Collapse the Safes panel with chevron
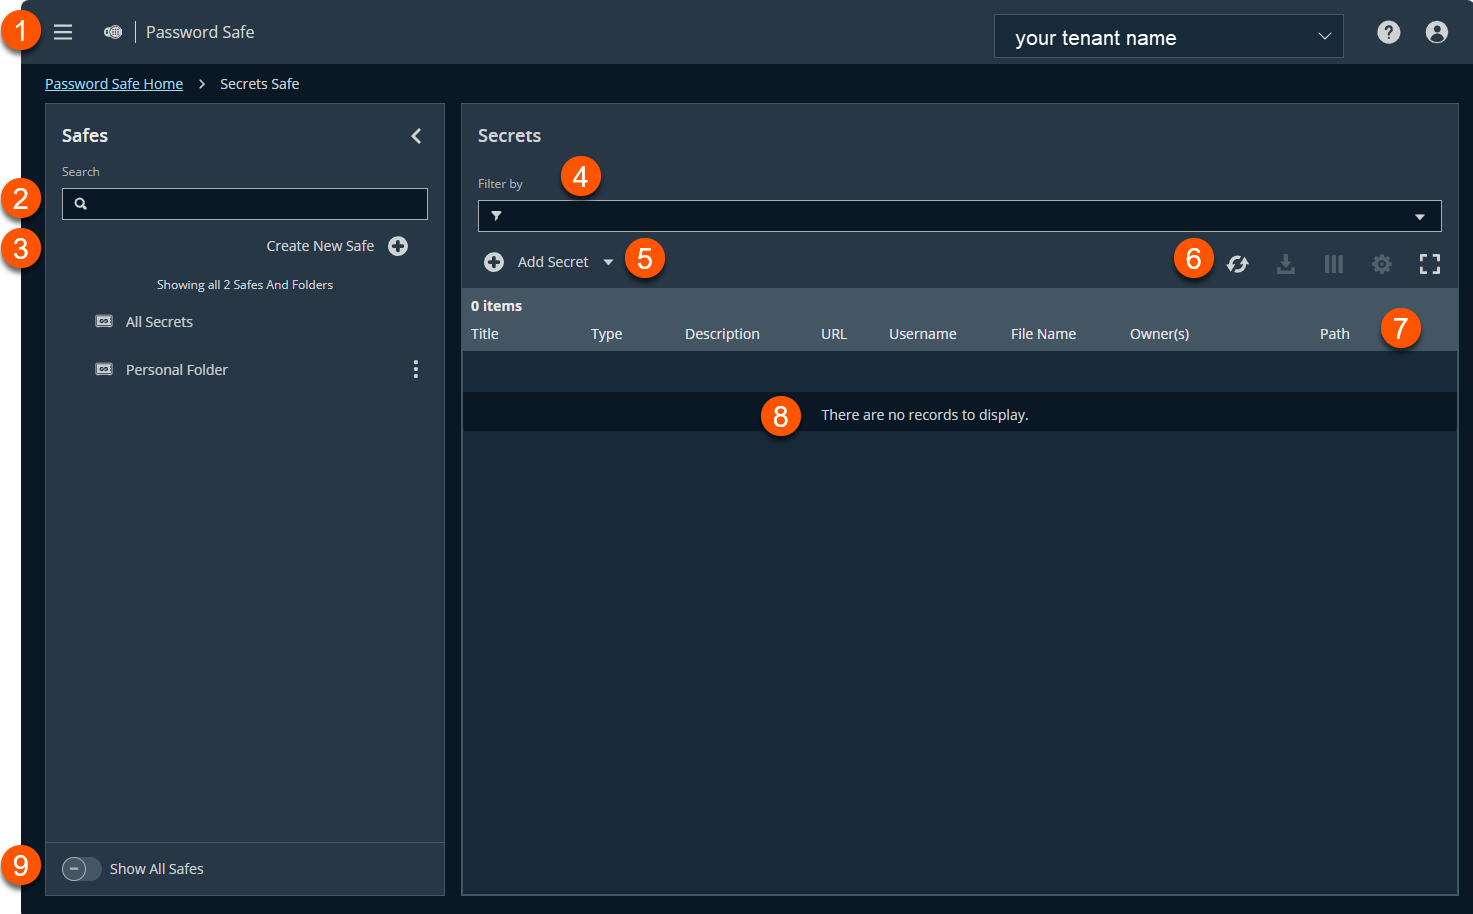This screenshot has width=1473, height=914. [417, 136]
